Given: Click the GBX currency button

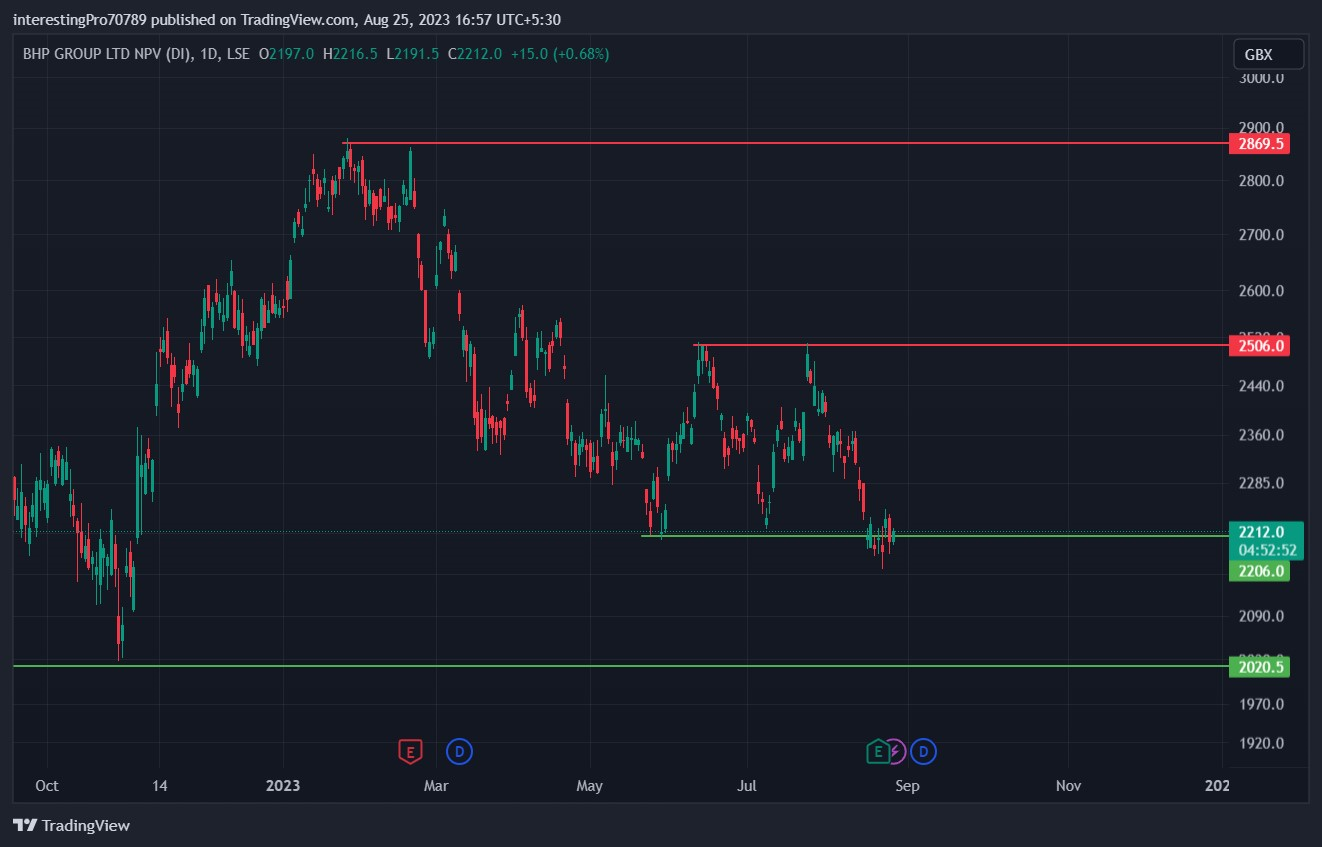Looking at the screenshot, I should tap(1268, 54).
